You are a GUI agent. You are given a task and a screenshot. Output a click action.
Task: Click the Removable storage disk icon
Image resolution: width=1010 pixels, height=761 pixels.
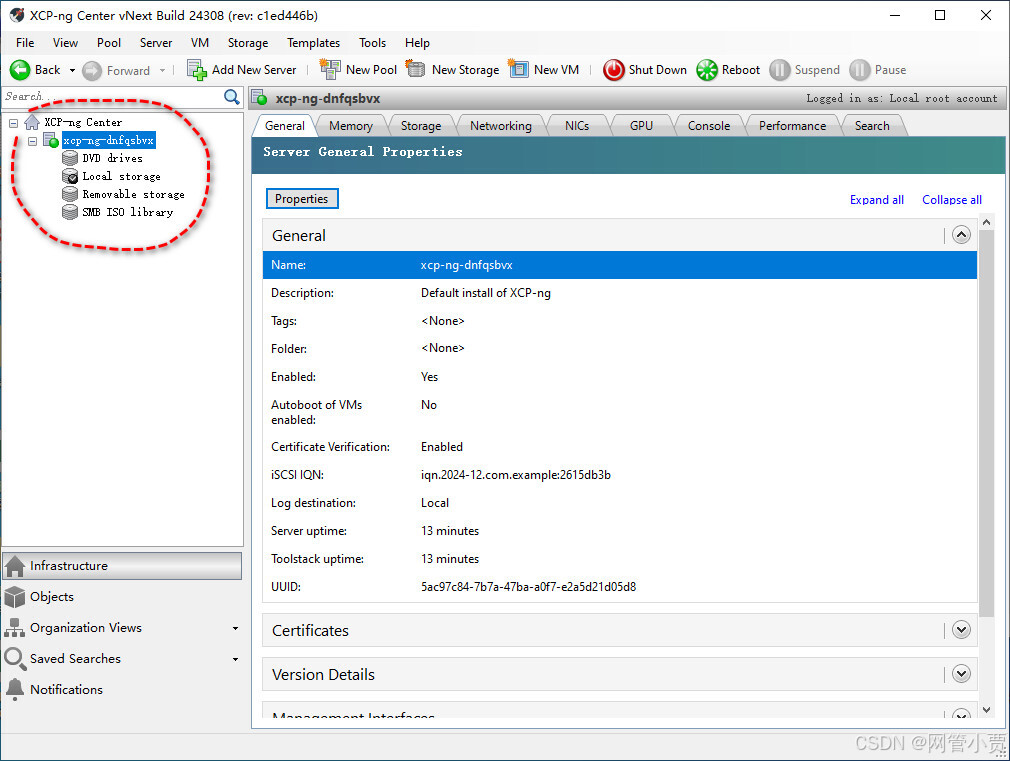(70, 194)
